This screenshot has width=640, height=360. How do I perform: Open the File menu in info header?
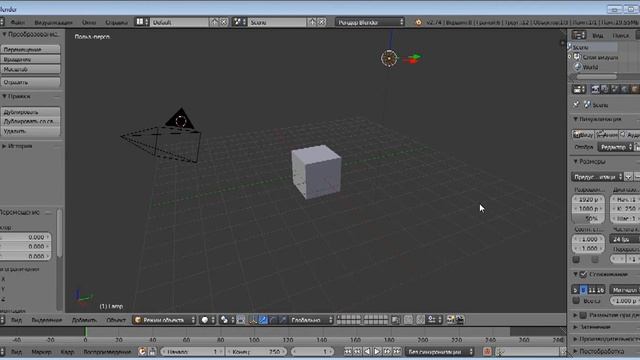point(17,22)
